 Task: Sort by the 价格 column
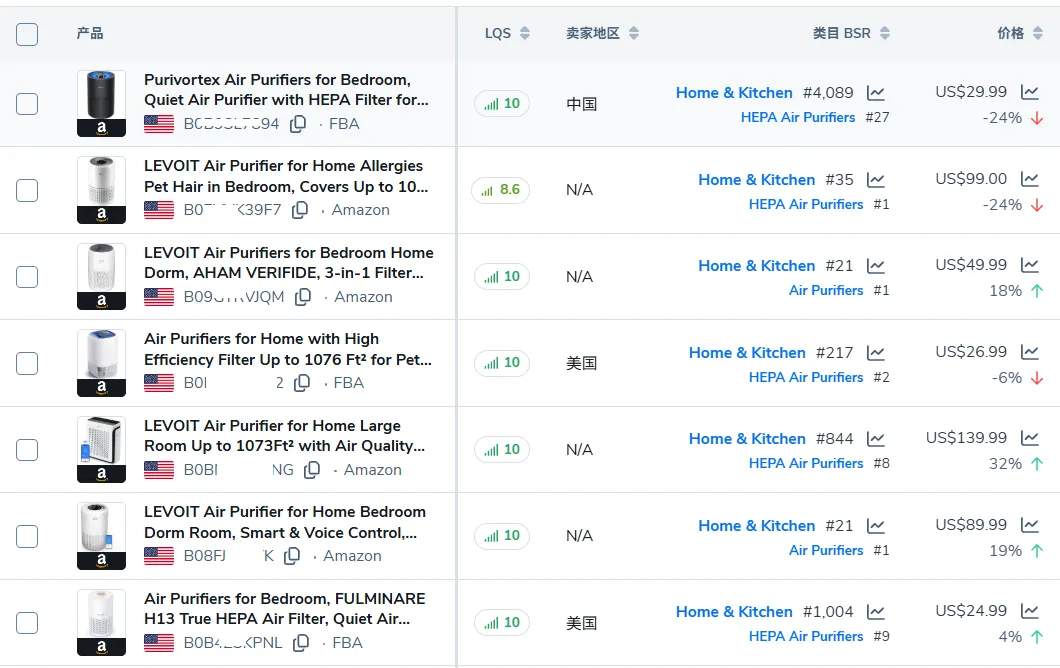pos(1038,33)
